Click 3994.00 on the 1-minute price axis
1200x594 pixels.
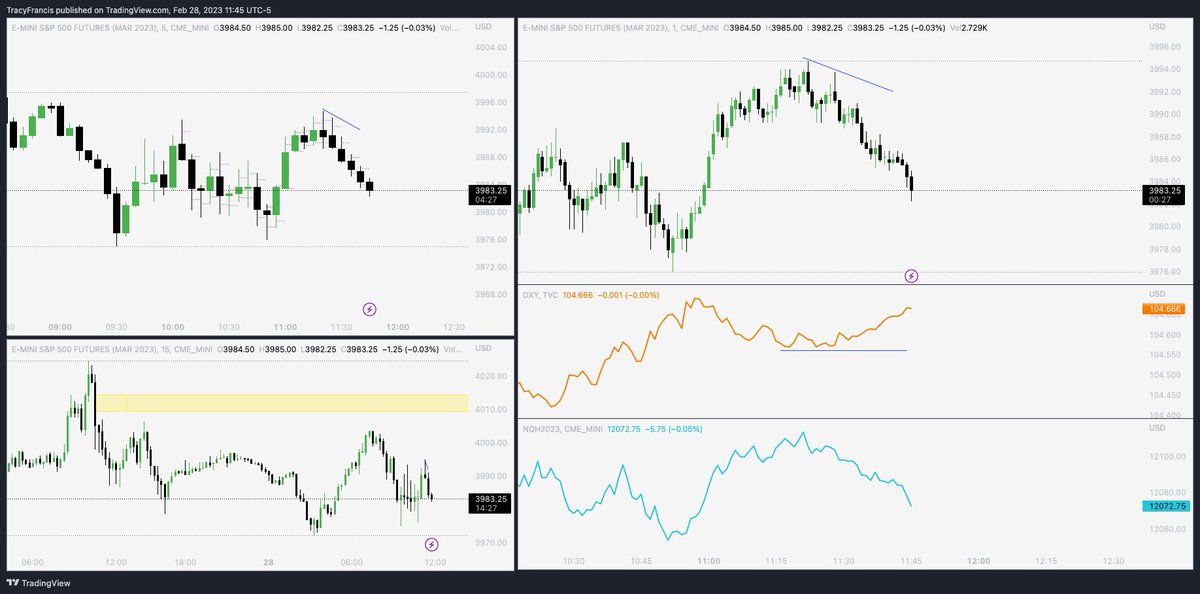coord(1164,69)
